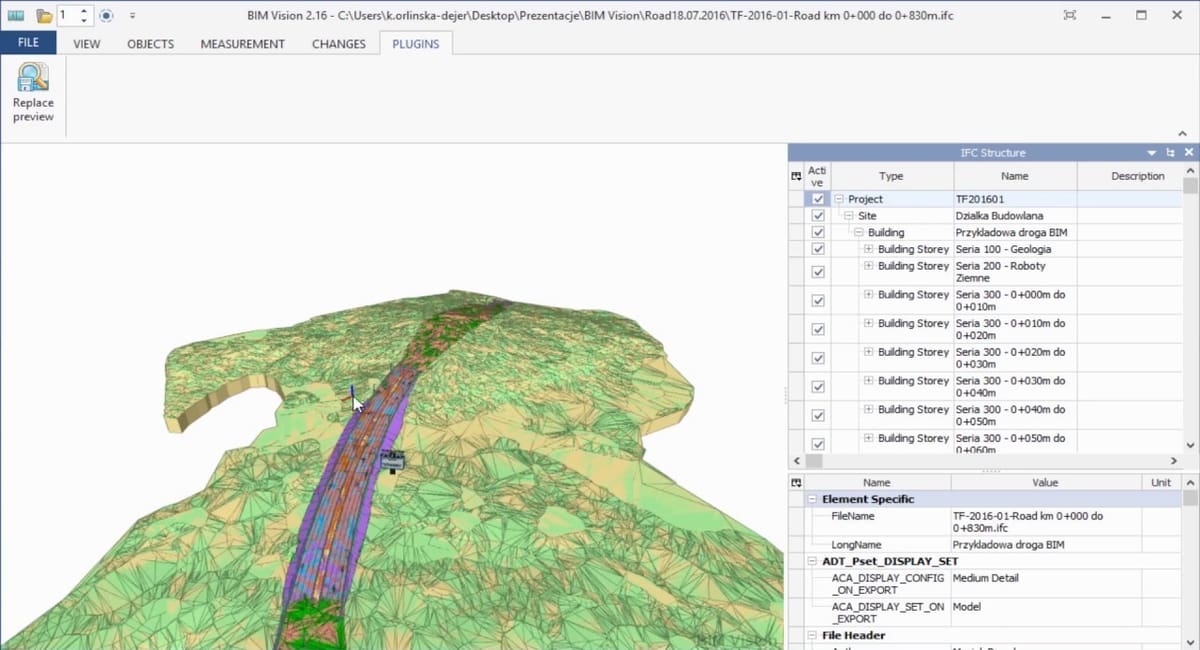The height and width of the screenshot is (650, 1200).
Task: Open a file using the folder icon
Action: pos(44,16)
